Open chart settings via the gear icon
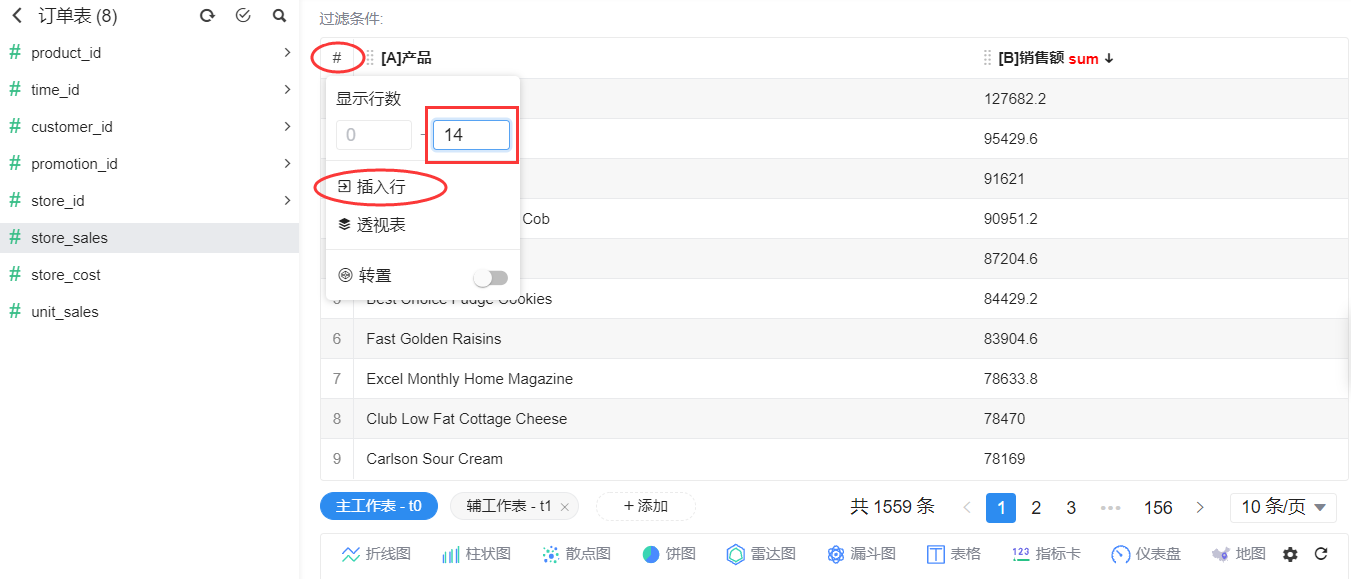 point(1290,554)
